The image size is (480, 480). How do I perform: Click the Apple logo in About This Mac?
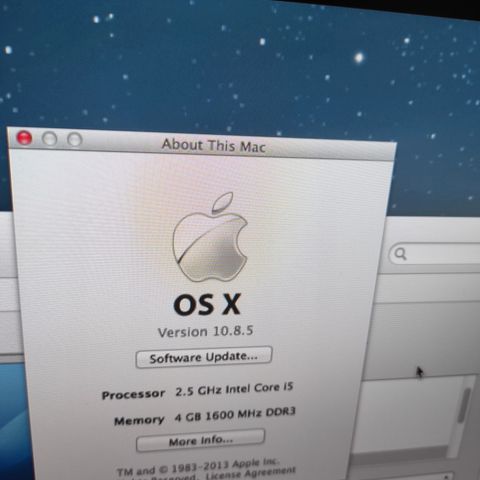(x=210, y=237)
